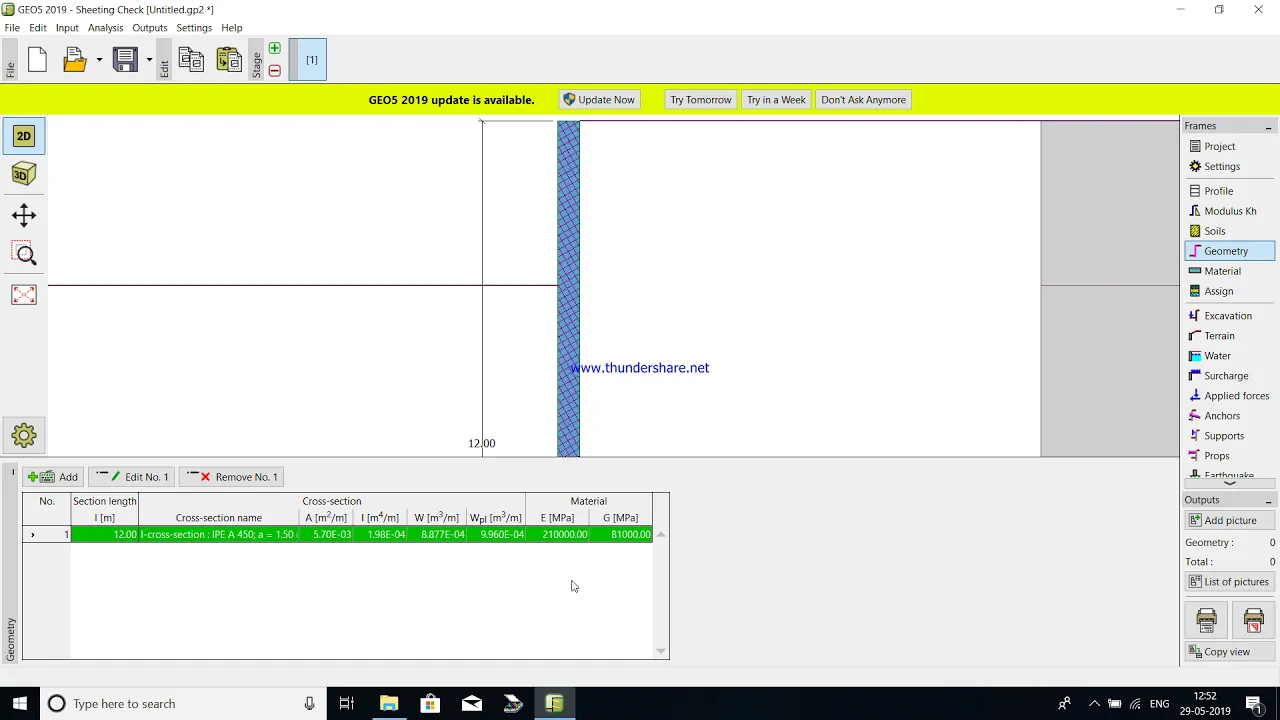
Task: Open the Settings frame
Action: point(1230,166)
